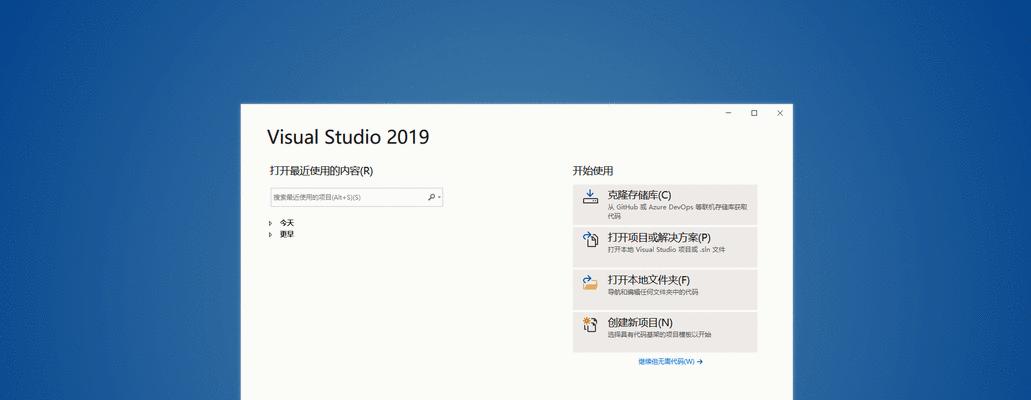
Task: Click the 克隆存储库(C) button
Action: 665,205
